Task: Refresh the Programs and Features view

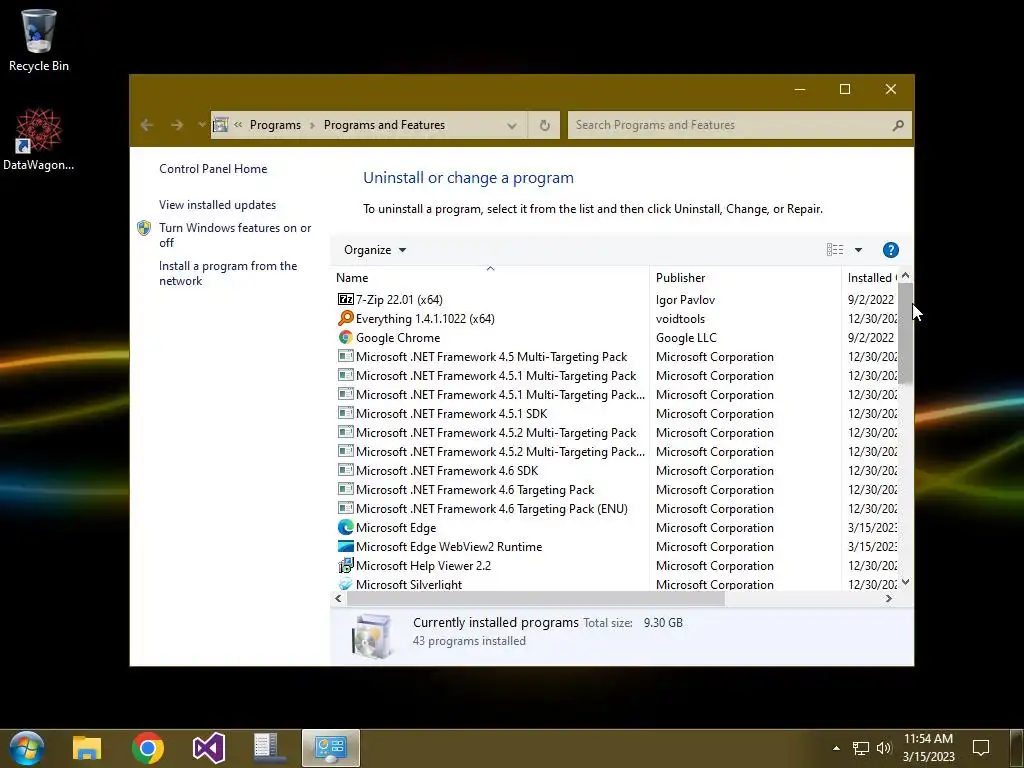Action: click(x=544, y=125)
